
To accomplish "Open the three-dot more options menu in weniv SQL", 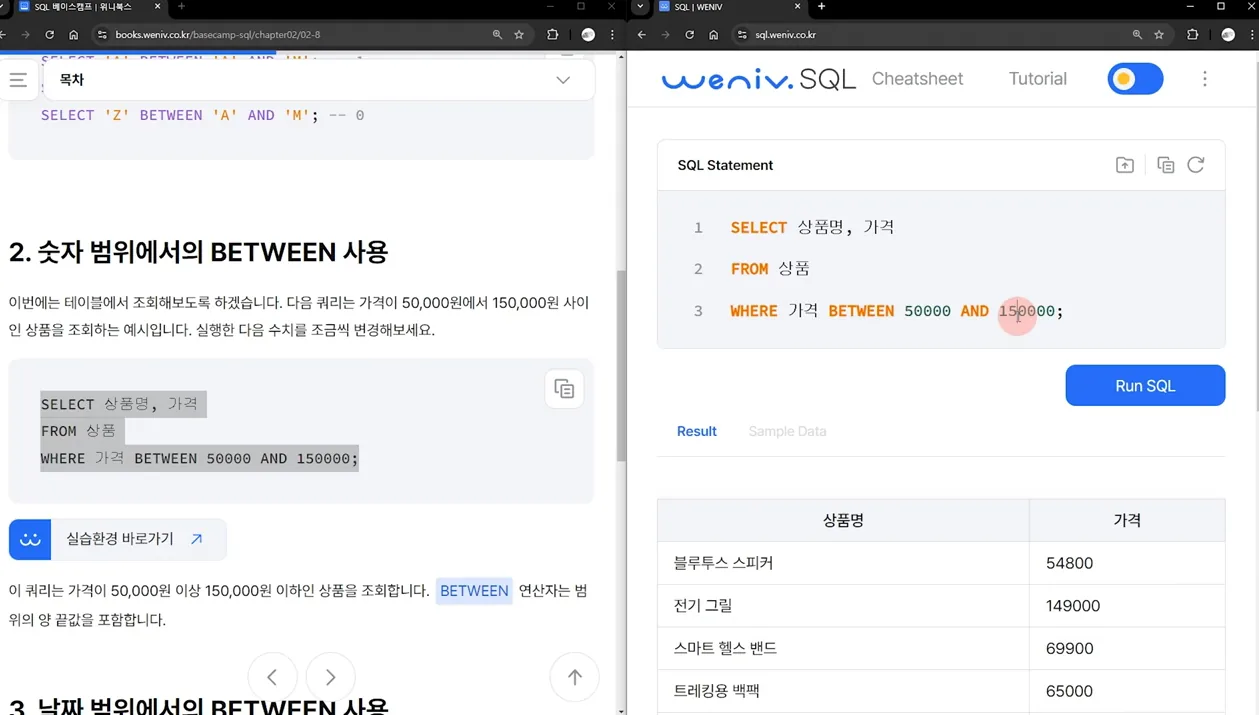I will coord(1205,79).
